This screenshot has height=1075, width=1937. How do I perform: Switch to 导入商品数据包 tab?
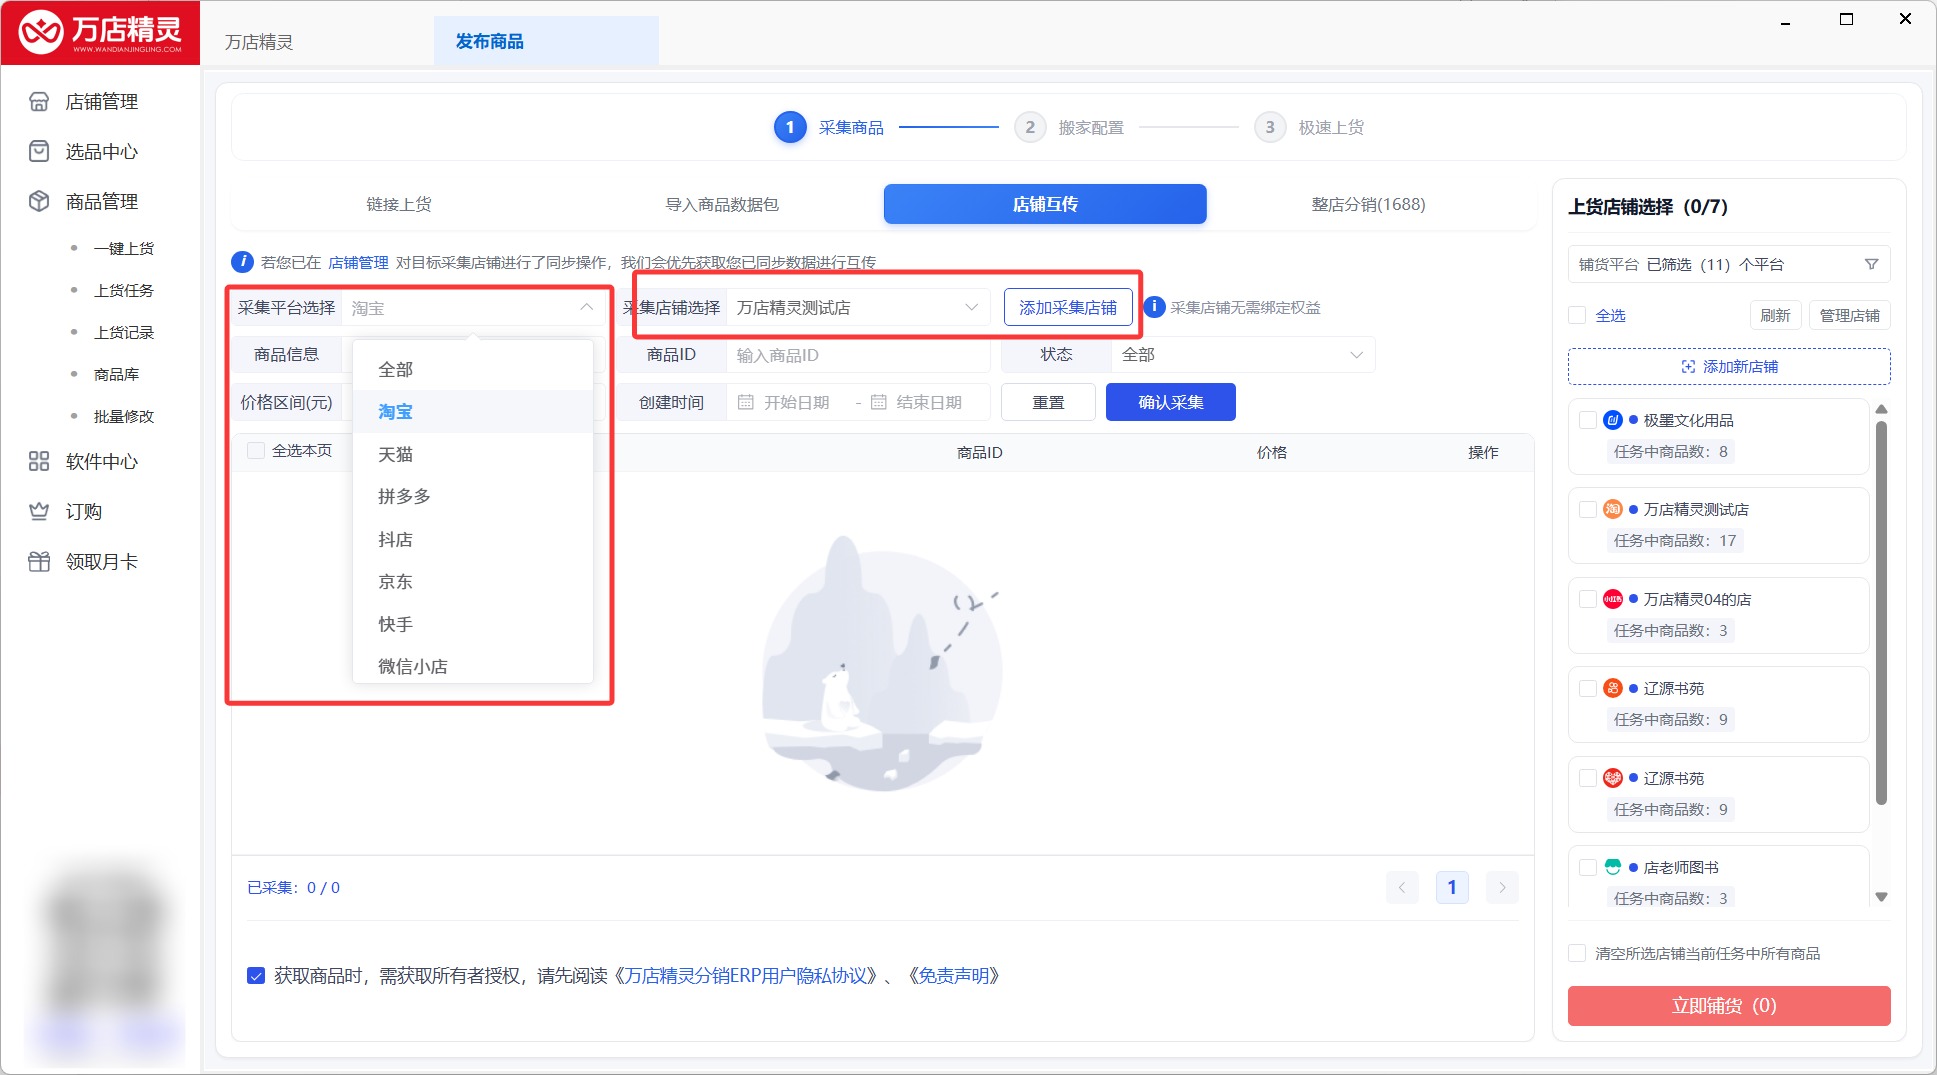722,204
